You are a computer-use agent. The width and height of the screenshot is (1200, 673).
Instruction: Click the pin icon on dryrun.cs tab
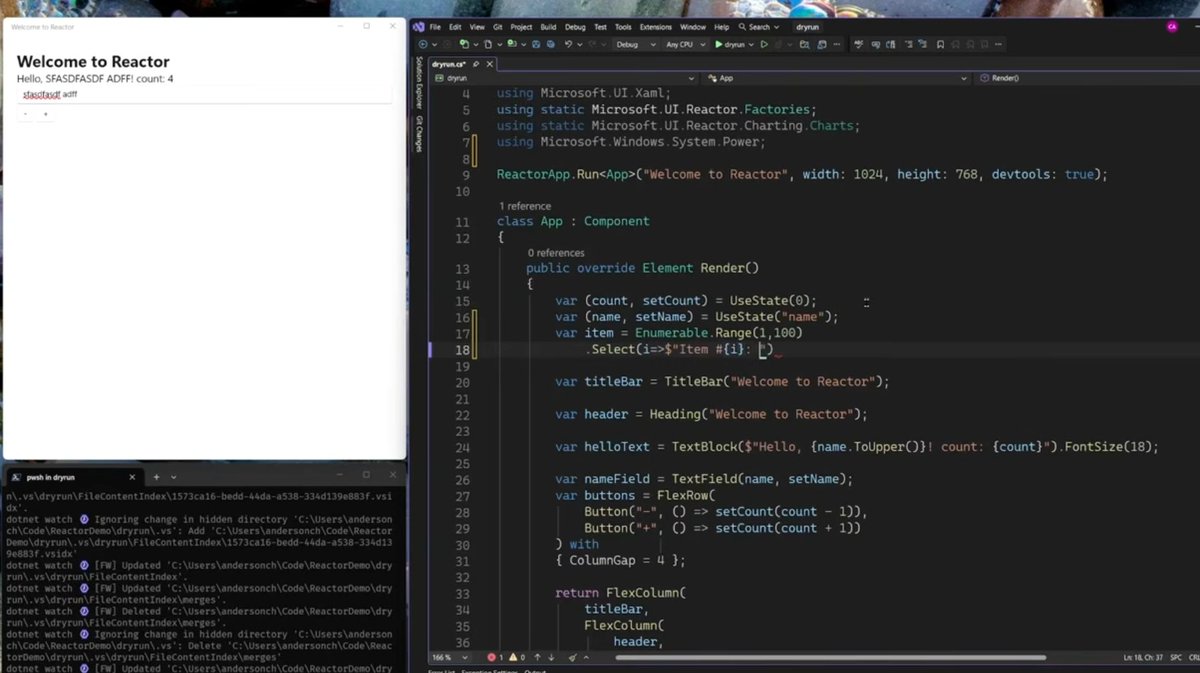click(476, 64)
